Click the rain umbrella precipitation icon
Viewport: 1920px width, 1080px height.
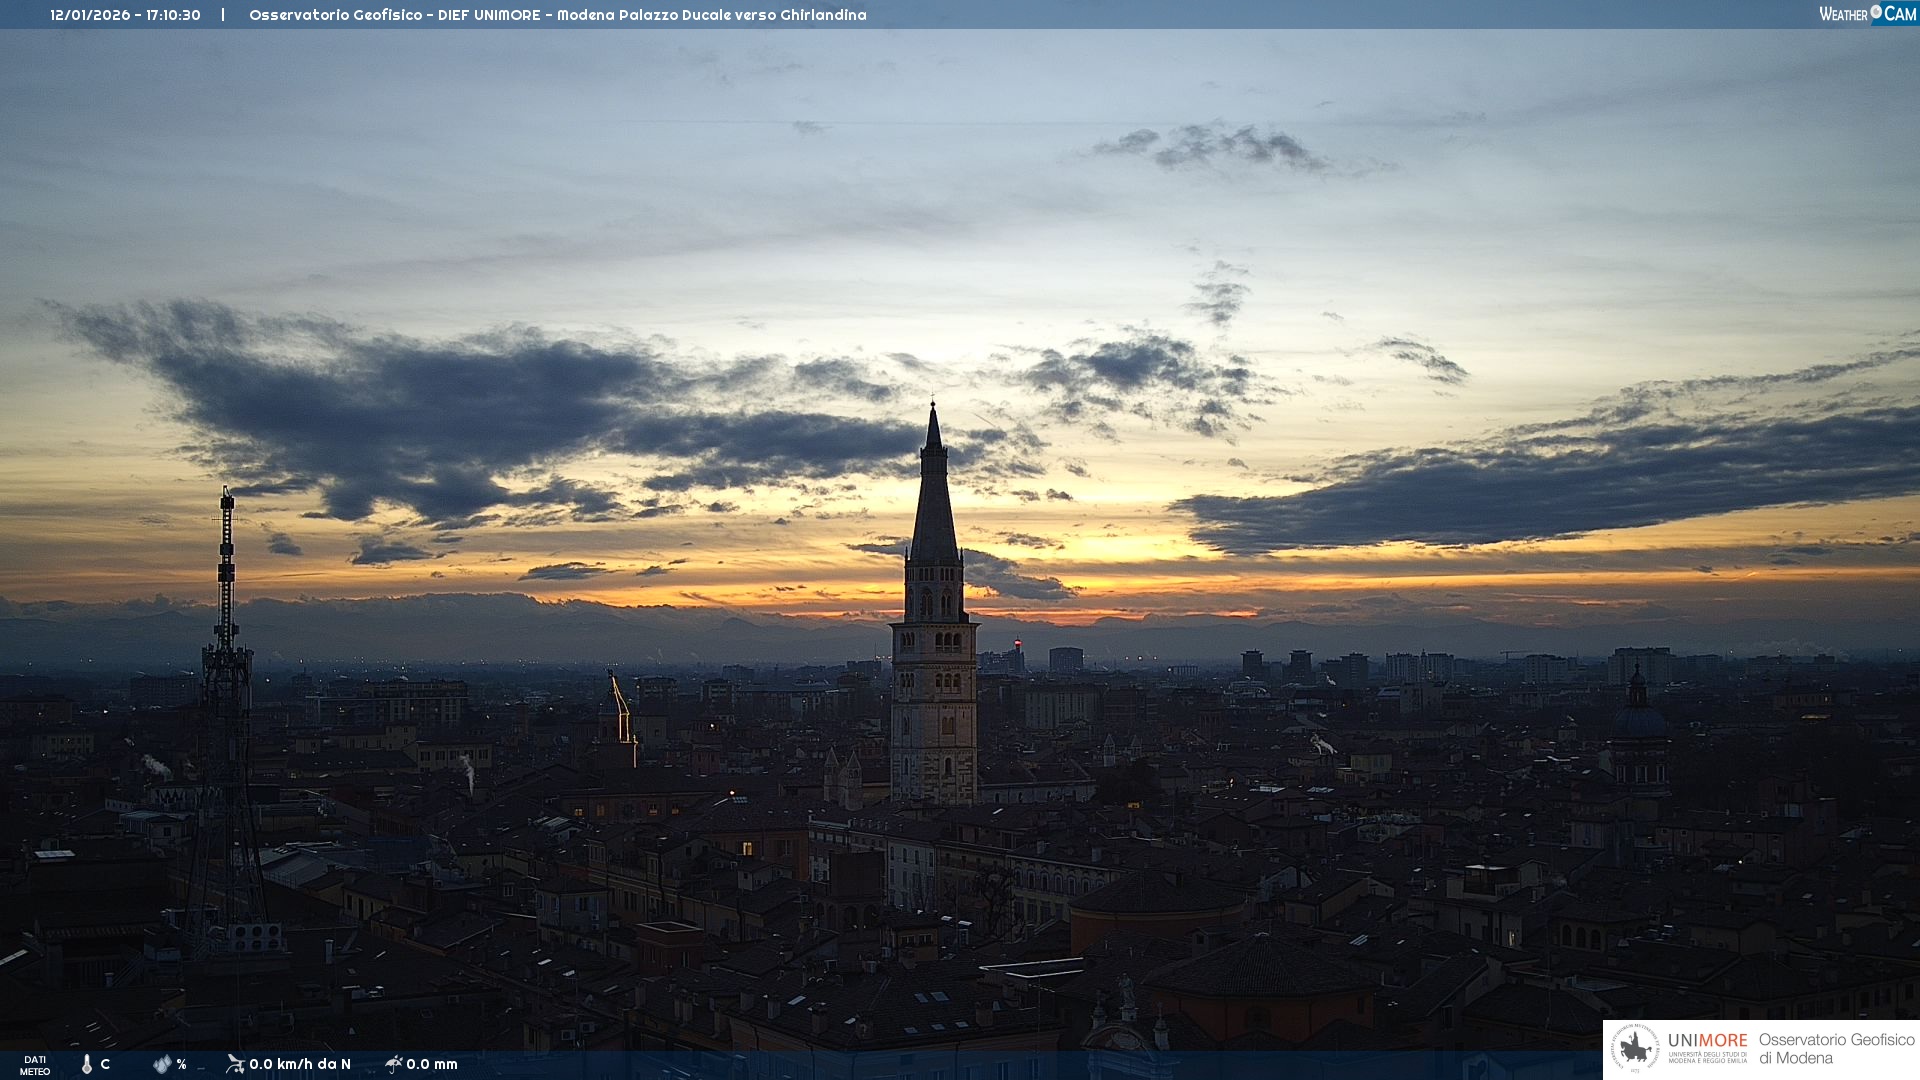[393, 1064]
